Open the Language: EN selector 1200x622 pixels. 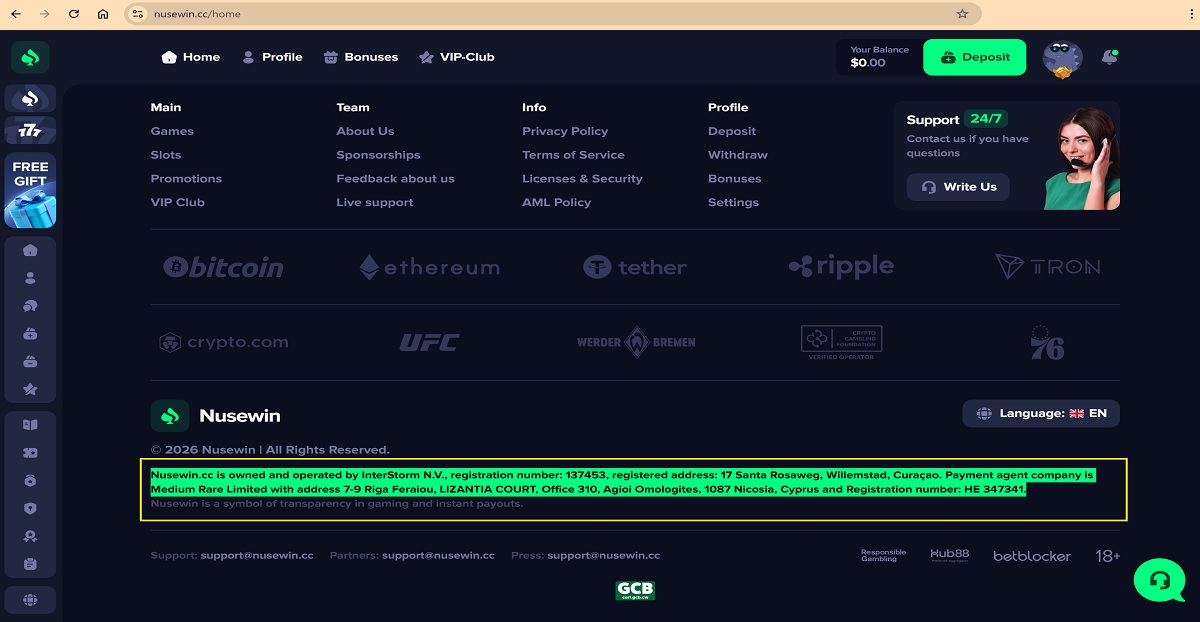[x=1041, y=413]
